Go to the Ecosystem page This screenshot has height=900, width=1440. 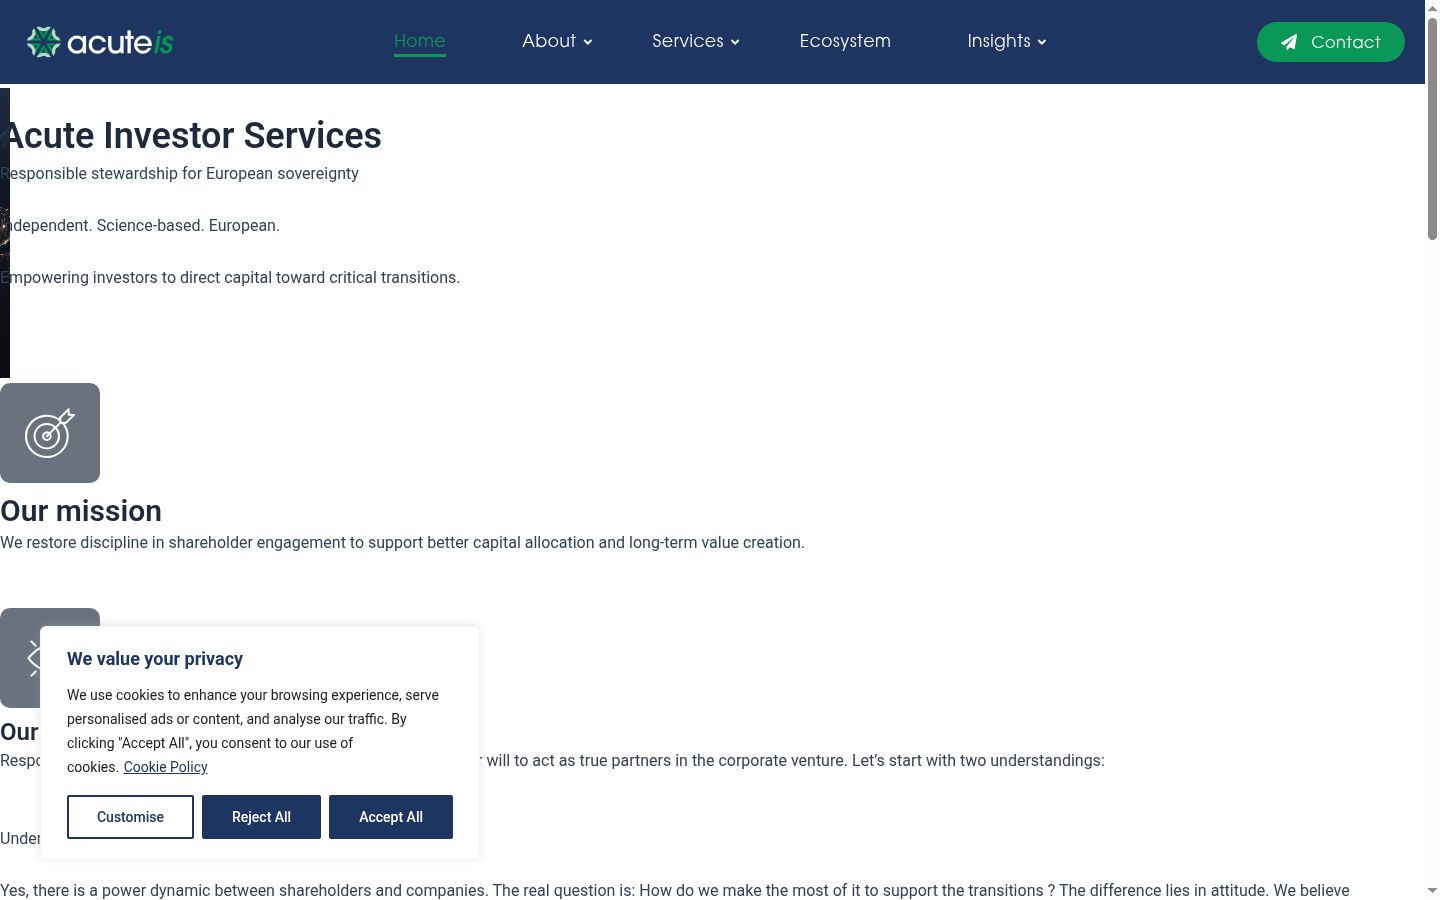click(845, 41)
